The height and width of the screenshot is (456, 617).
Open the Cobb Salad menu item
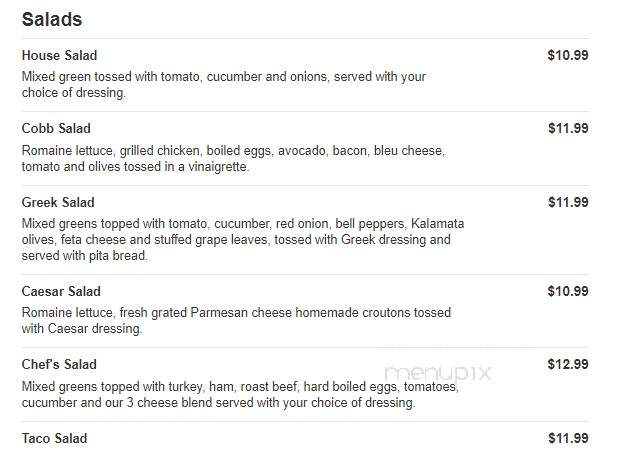[x=56, y=129]
